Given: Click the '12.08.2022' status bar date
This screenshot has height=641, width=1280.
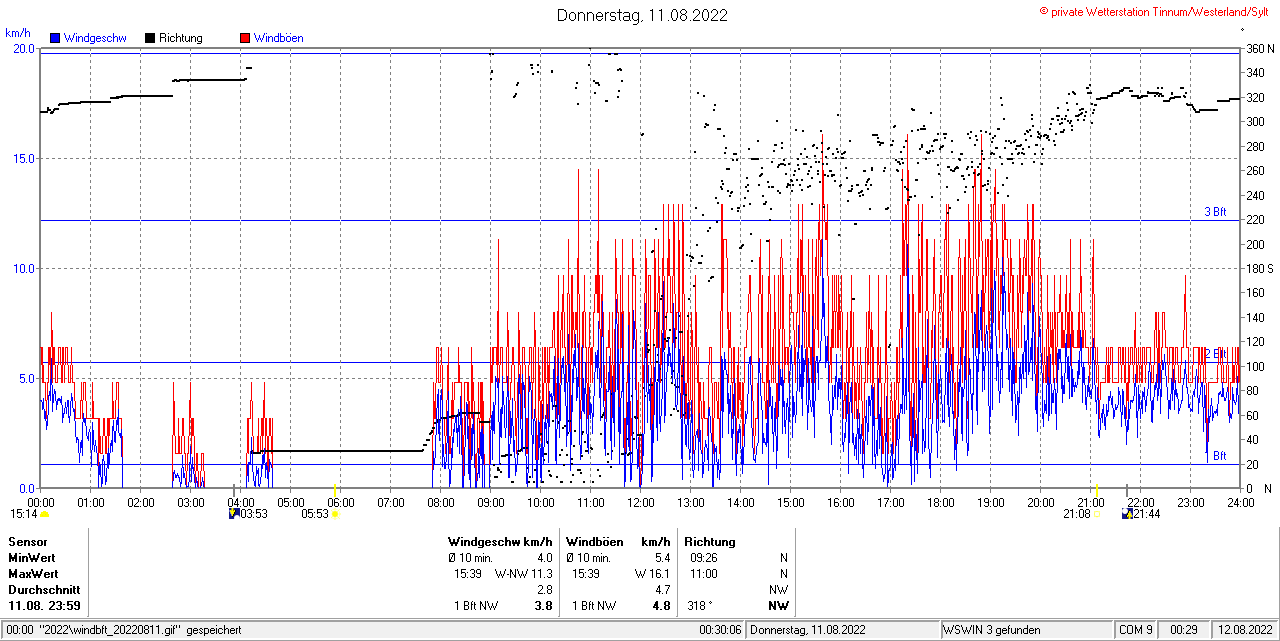Looking at the screenshot, I should tap(1245, 630).
